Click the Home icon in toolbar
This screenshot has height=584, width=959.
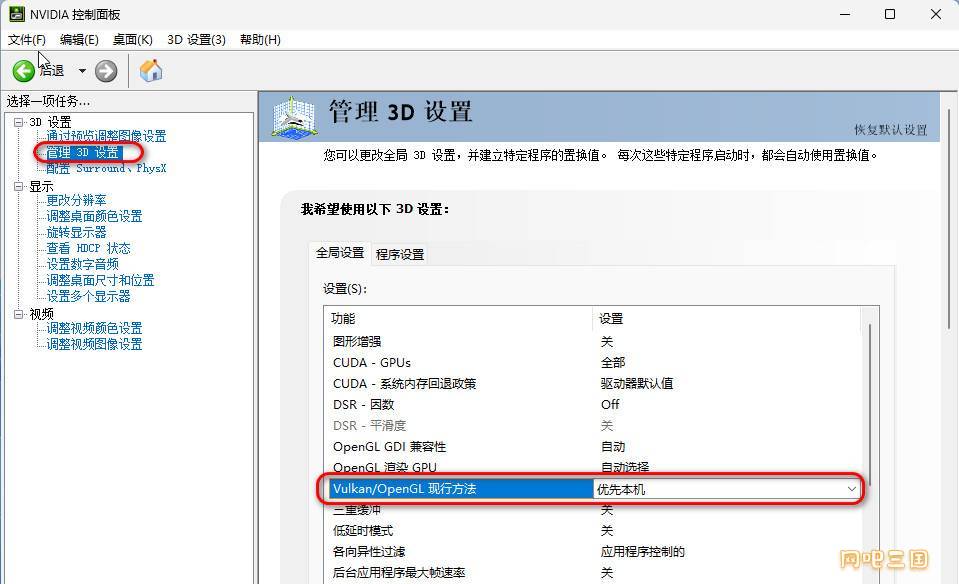[x=151, y=71]
